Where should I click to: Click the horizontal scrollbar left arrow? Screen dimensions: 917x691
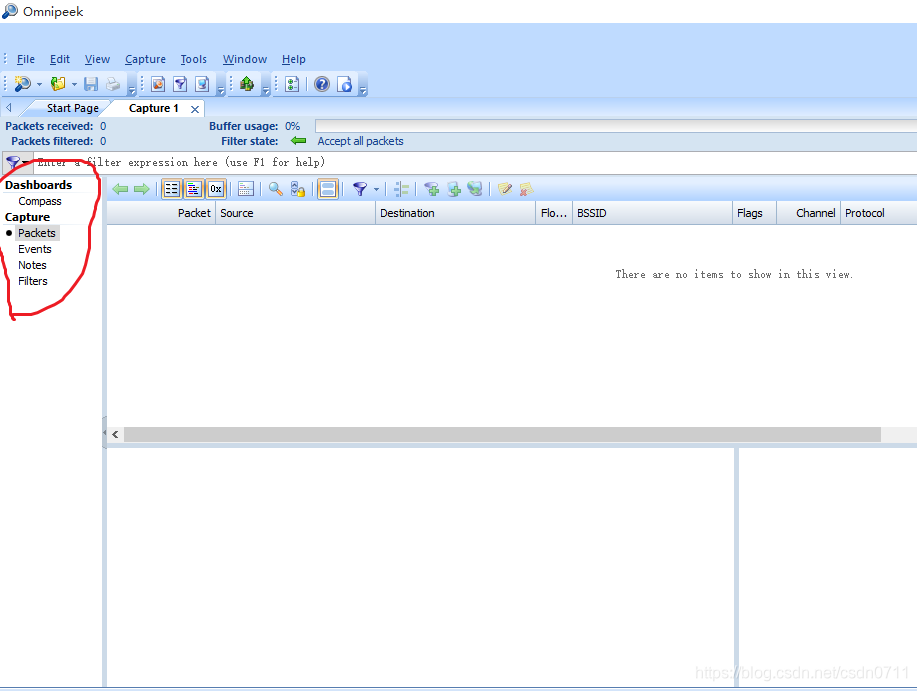point(115,434)
